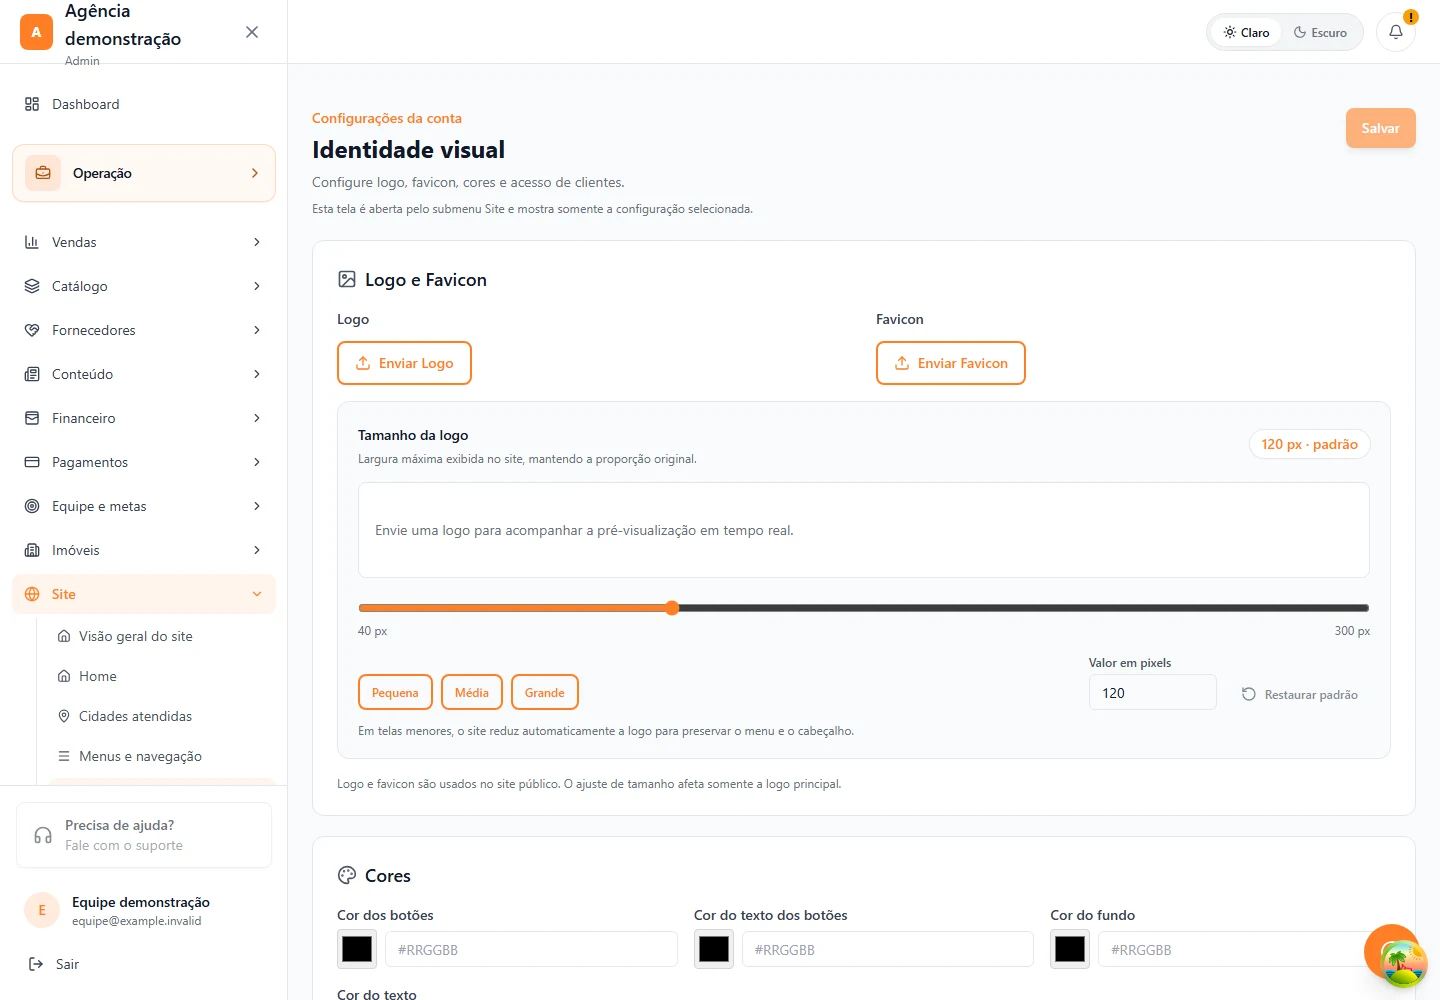
Task: Expand the Vendas submenu chevron
Action: (257, 242)
